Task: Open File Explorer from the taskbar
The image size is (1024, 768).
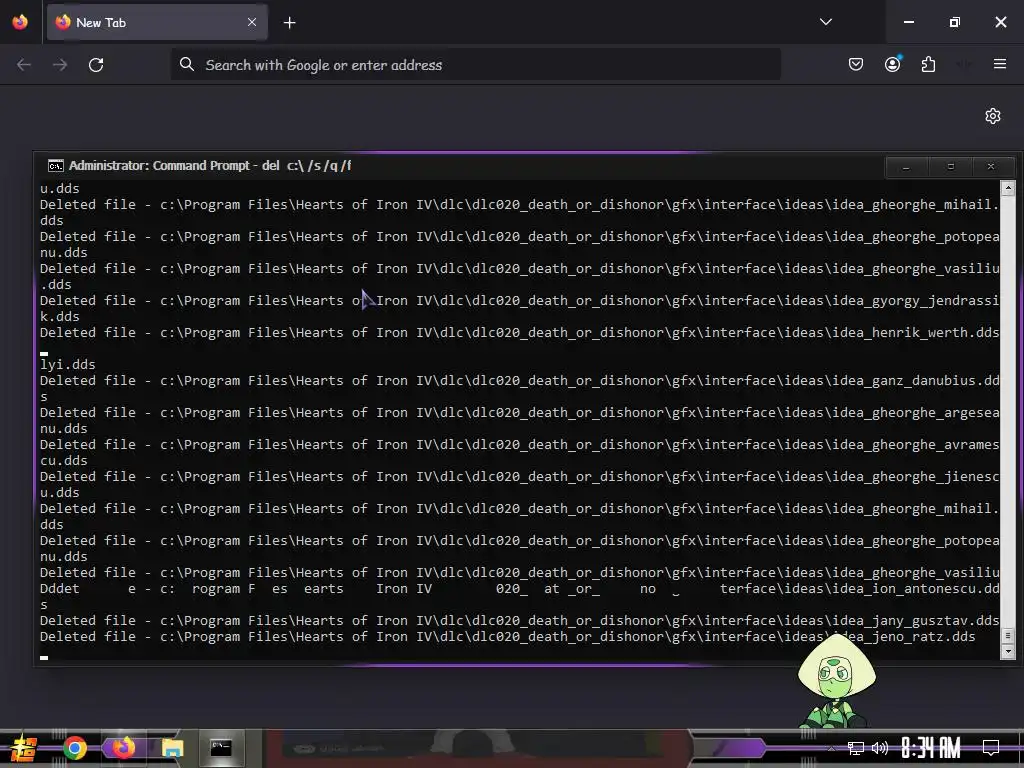Action: [172, 748]
